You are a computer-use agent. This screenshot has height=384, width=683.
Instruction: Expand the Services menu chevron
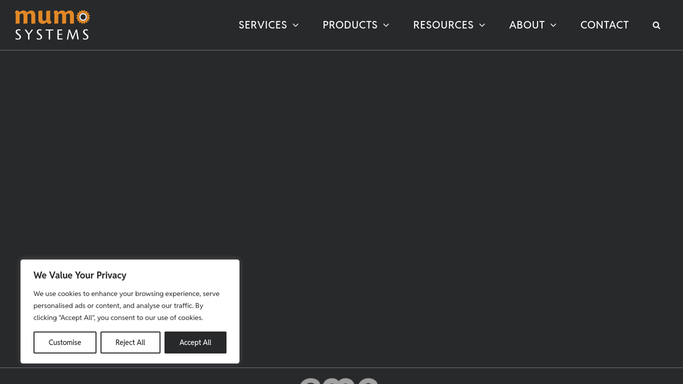pyautogui.click(x=296, y=25)
